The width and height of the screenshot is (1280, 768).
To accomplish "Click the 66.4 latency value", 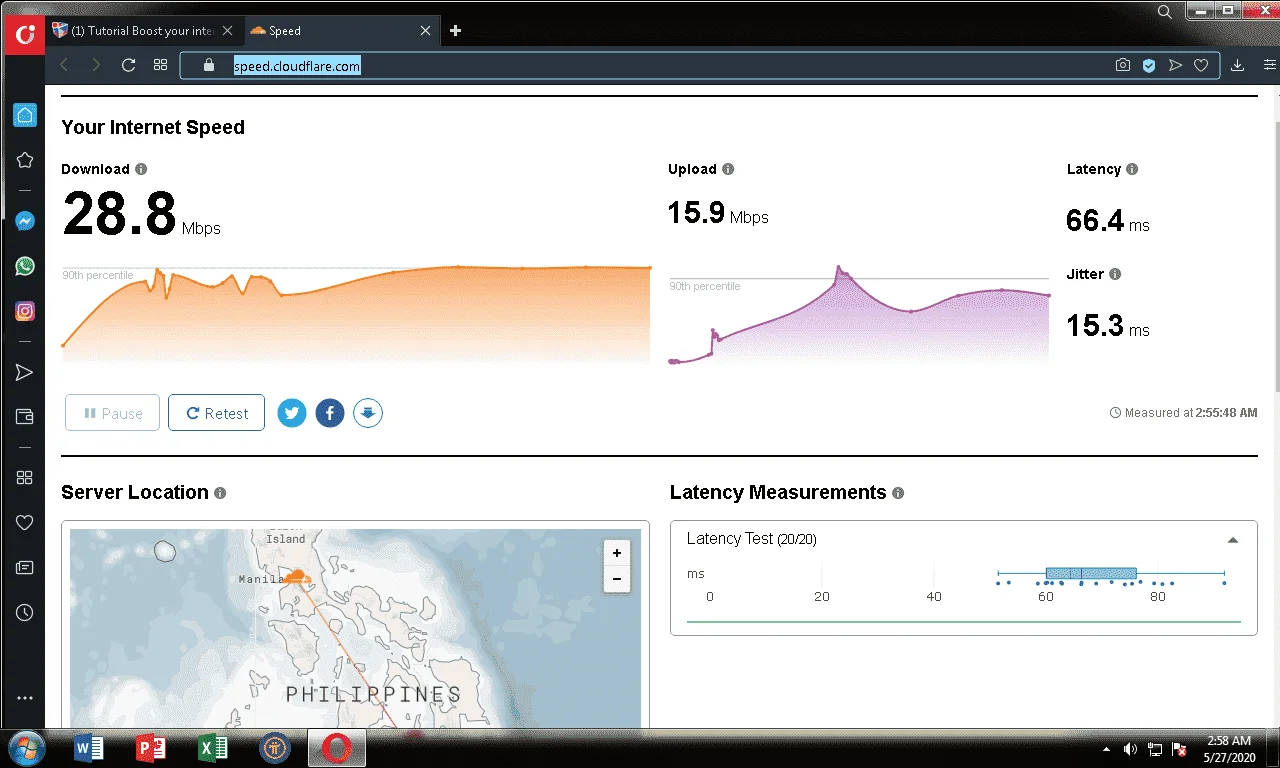I will coord(1095,220).
